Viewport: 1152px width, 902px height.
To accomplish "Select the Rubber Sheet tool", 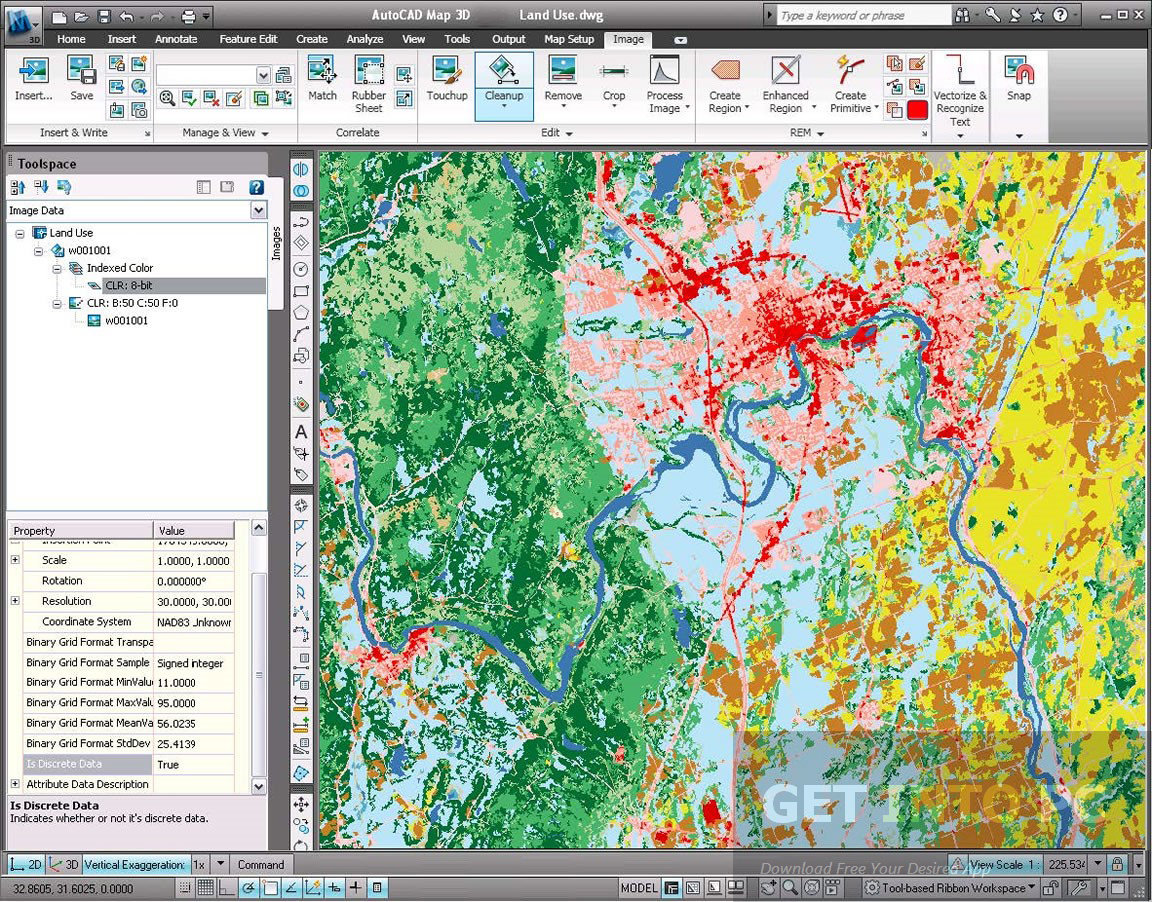I will click(369, 84).
